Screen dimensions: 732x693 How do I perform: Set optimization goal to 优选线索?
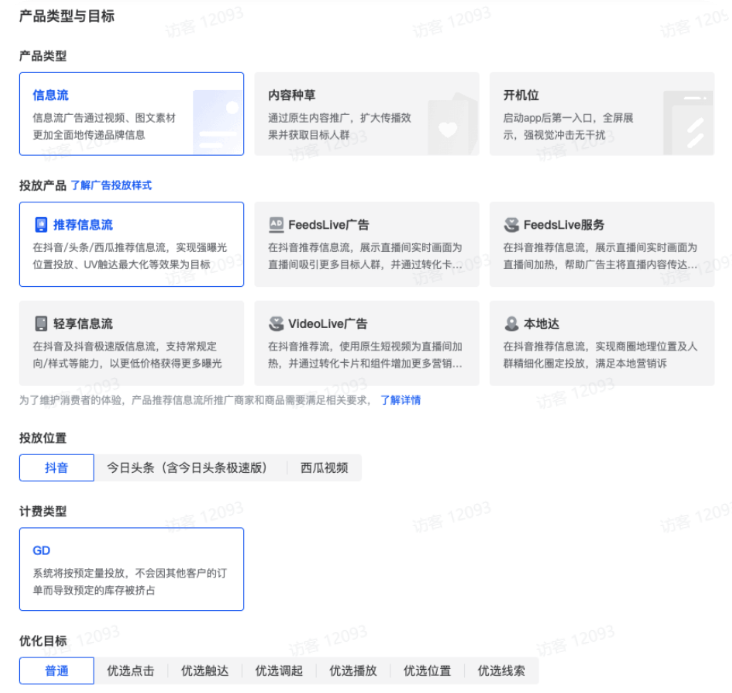[x=501, y=671]
